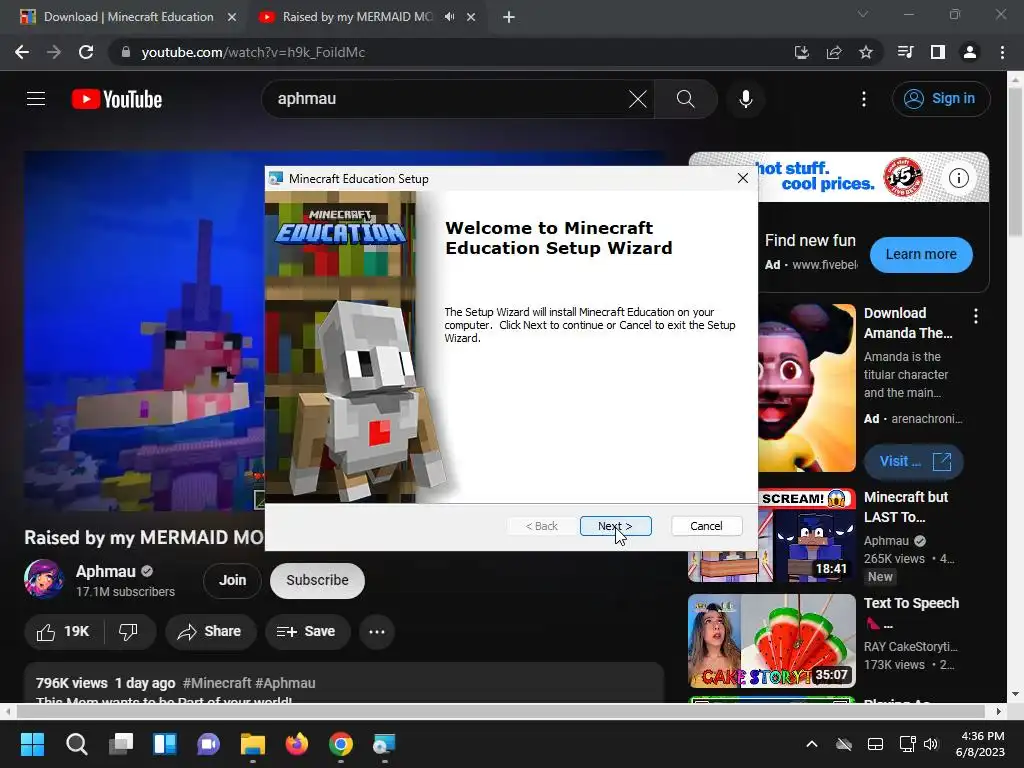Close the Minecraft Education Setup dialog

743,178
